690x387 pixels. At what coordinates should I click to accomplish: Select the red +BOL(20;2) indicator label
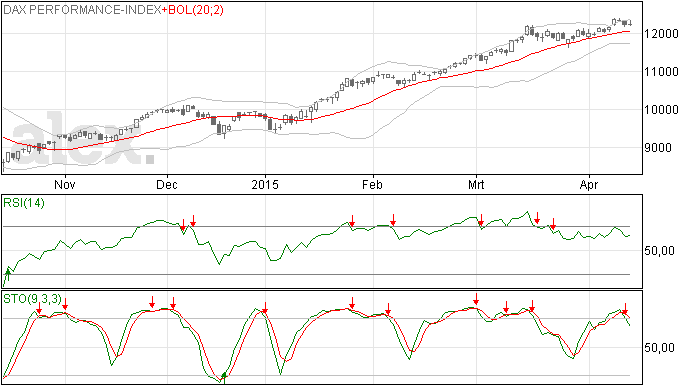click(193, 10)
